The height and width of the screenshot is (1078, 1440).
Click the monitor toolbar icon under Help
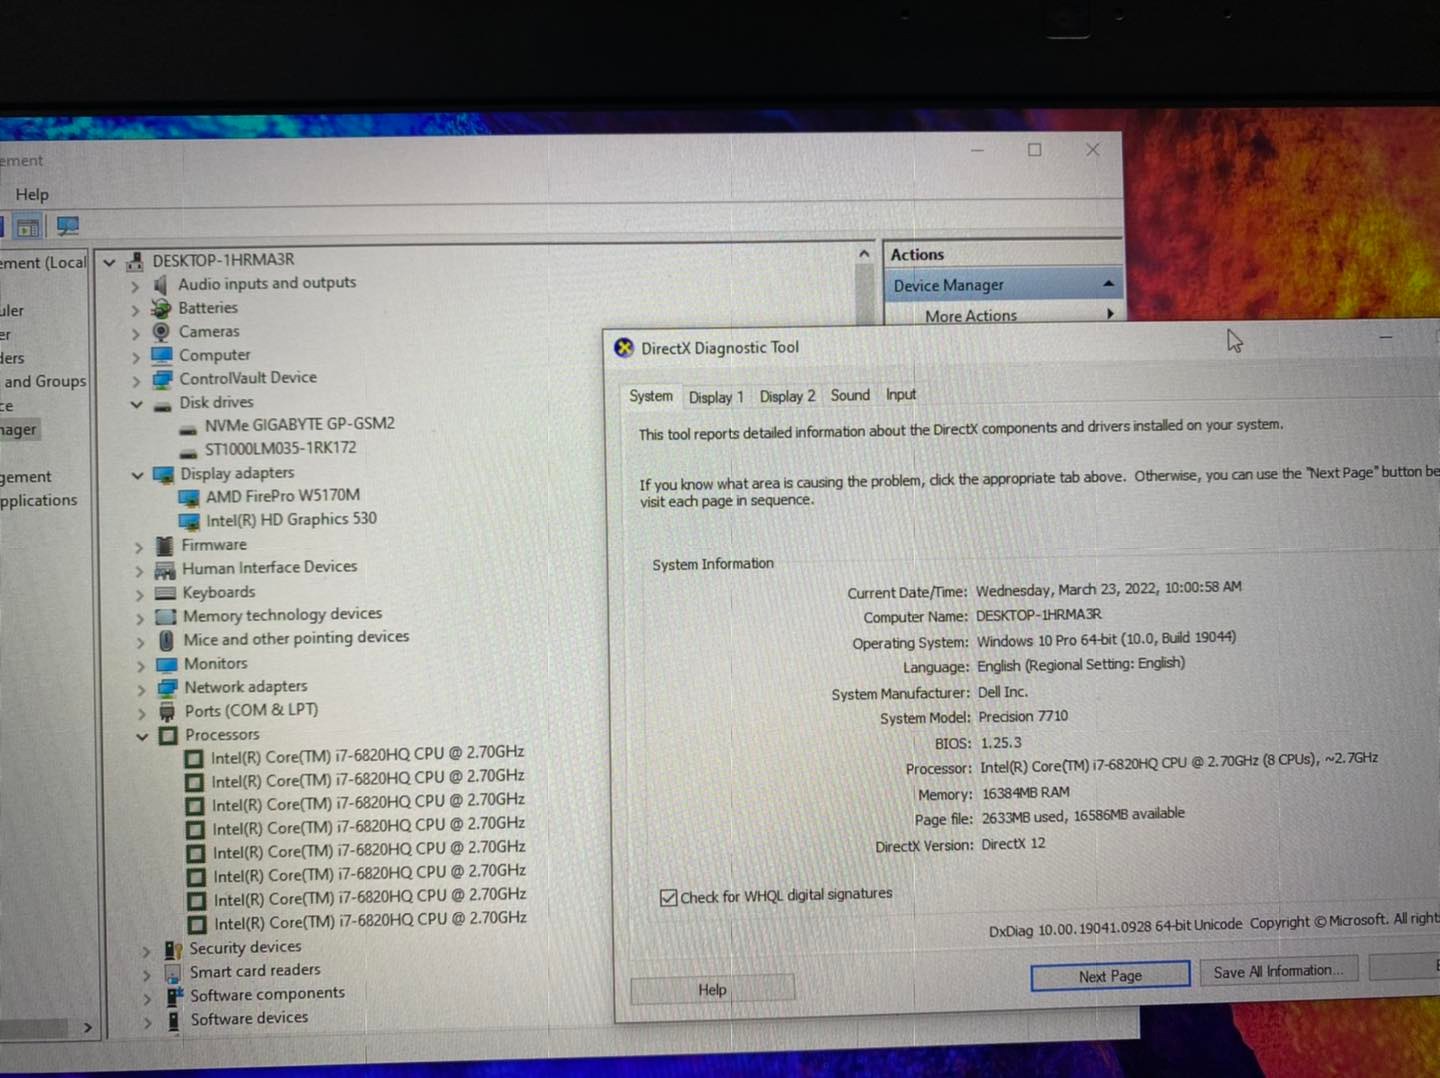pos(67,227)
